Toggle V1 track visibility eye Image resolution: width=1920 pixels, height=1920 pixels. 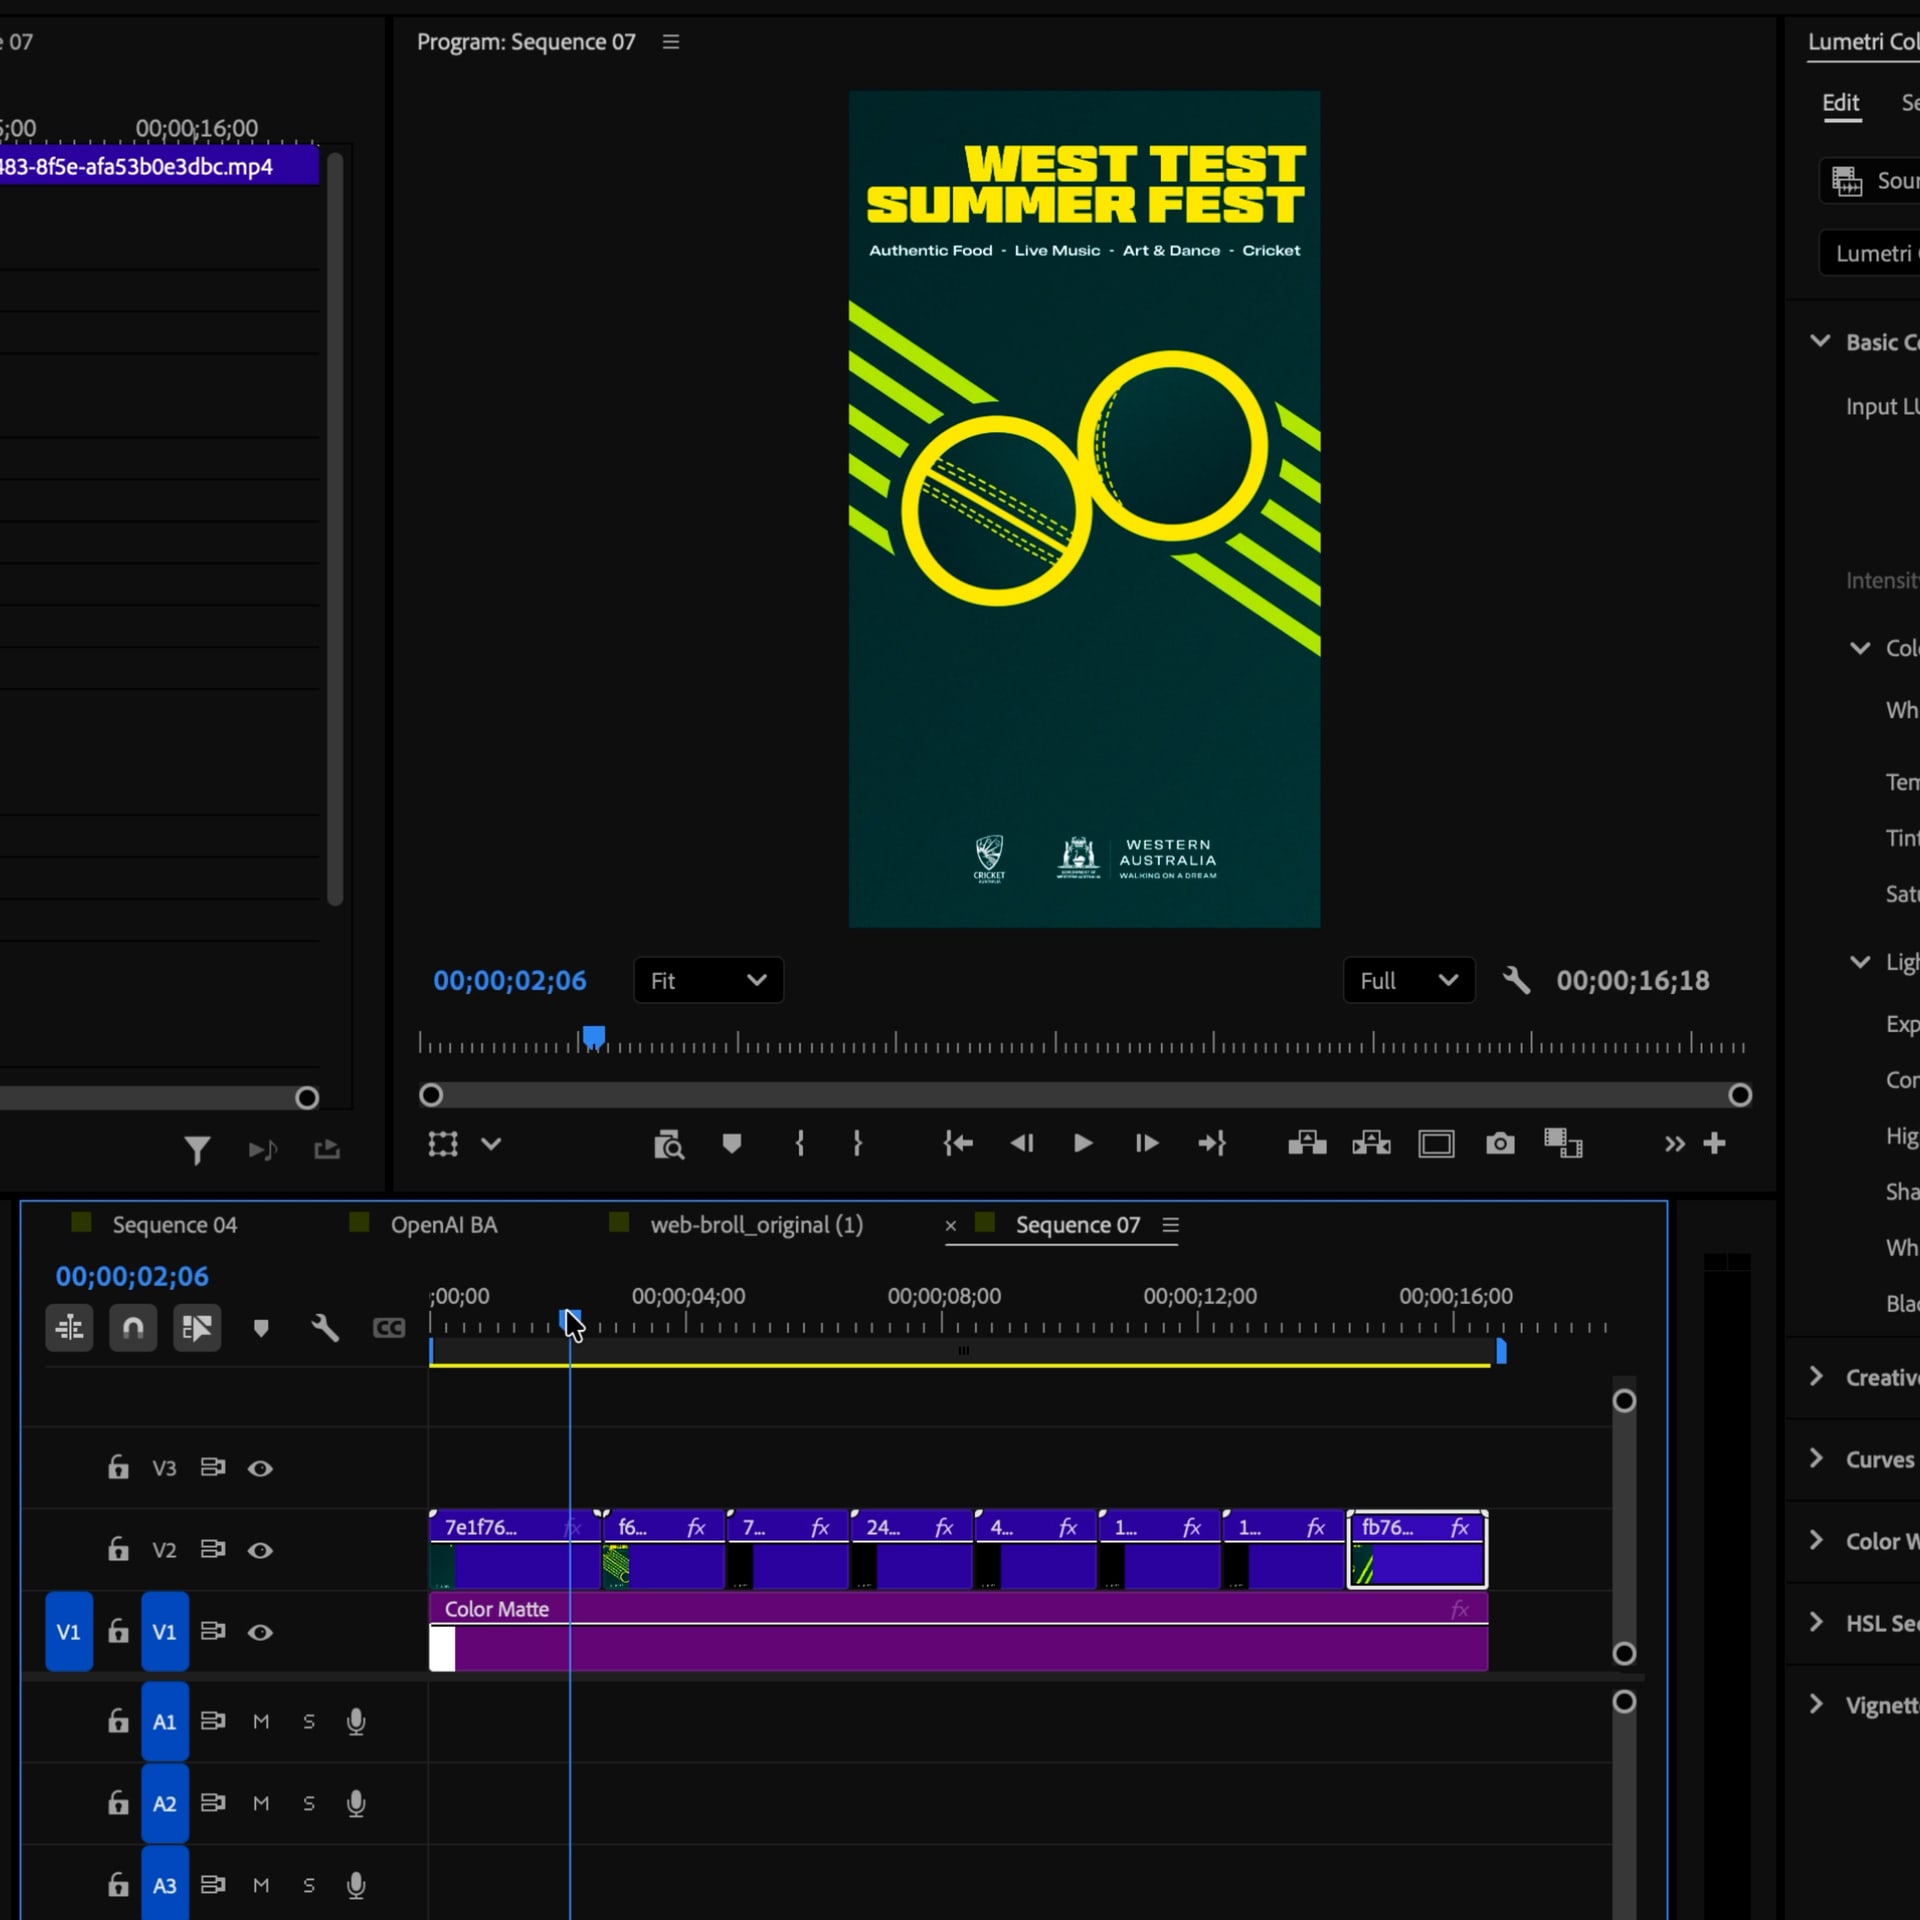(260, 1632)
